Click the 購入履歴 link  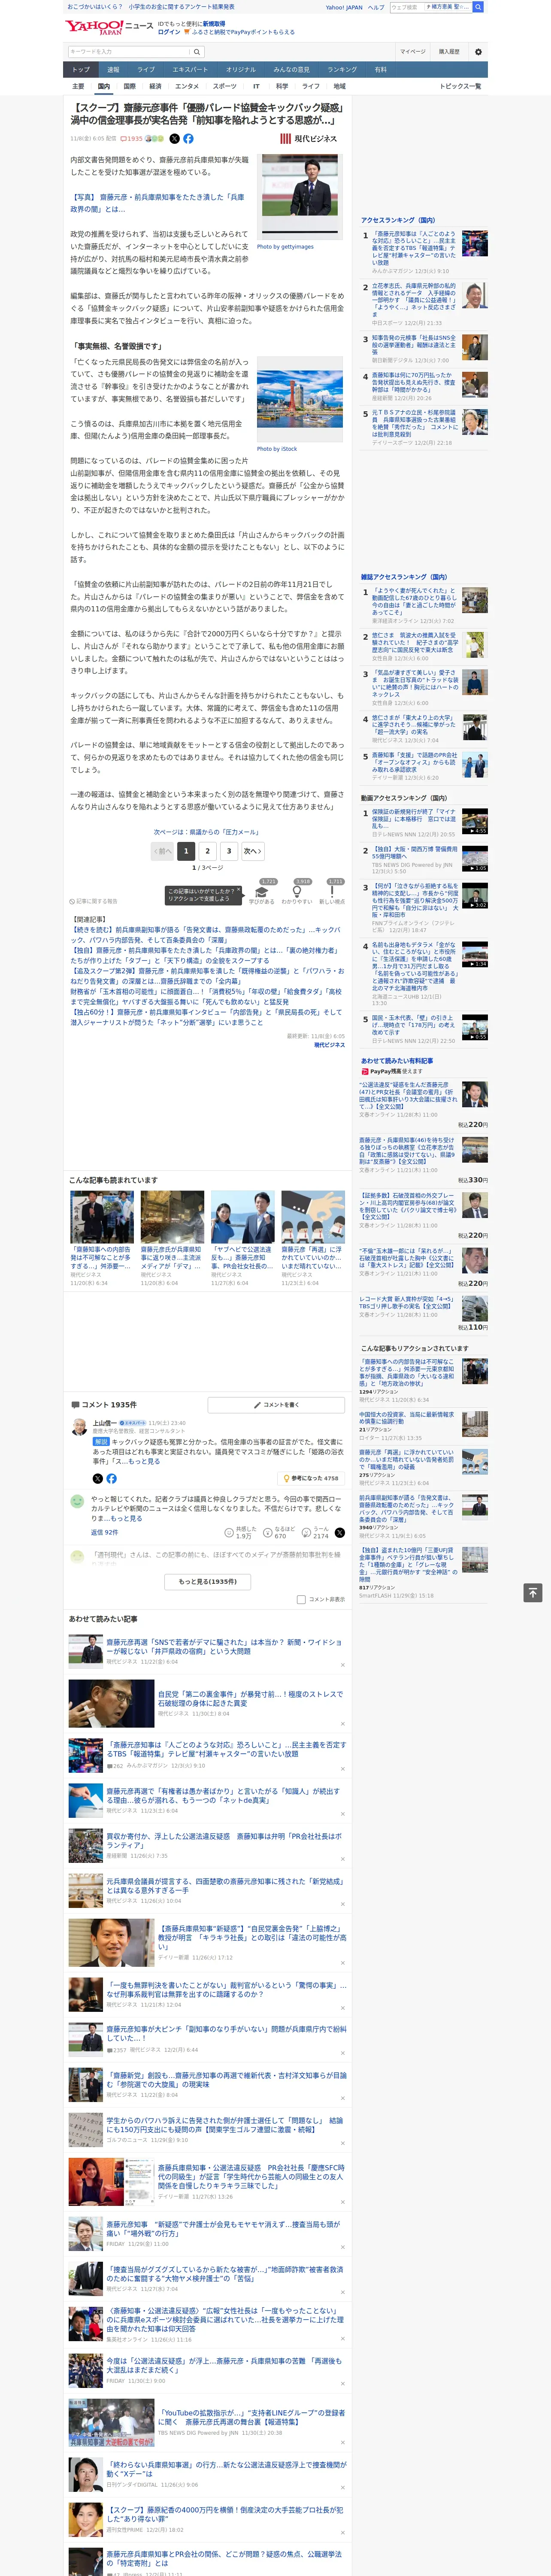[449, 52]
